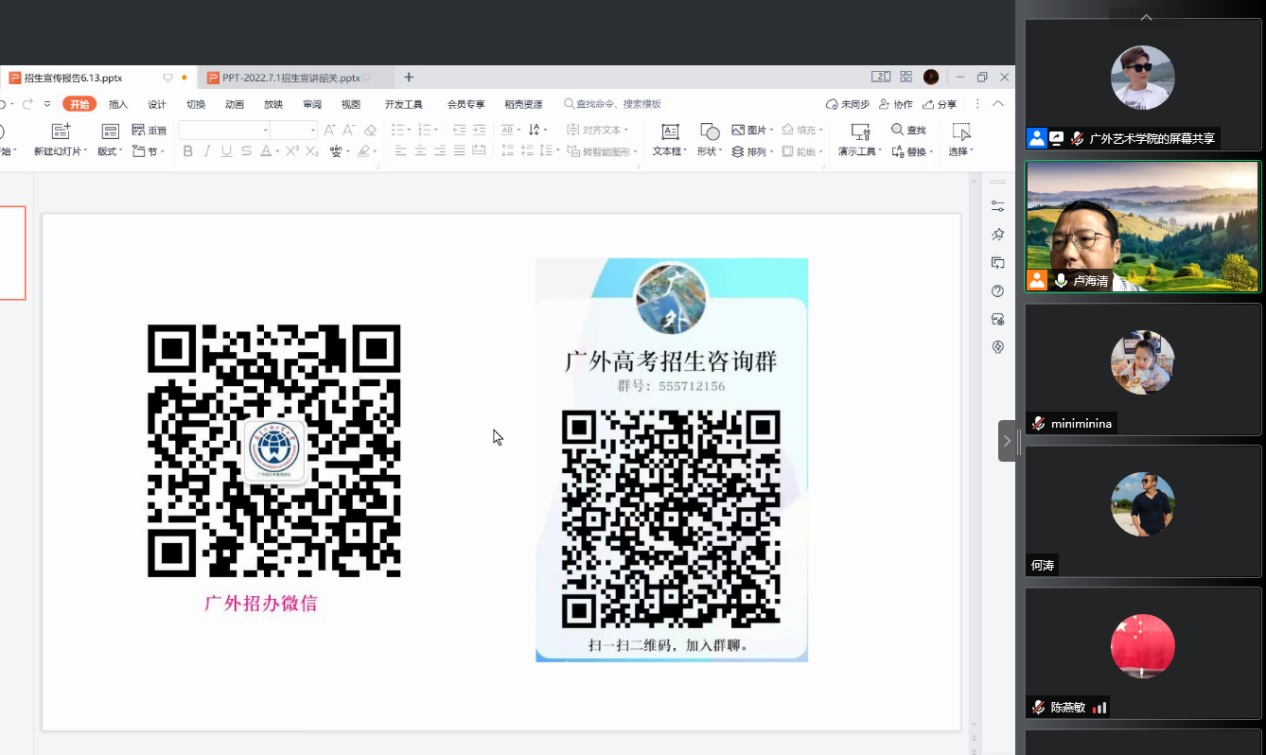This screenshot has width=1266, height=755.
Task: Expand the font name dropdown
Action: [x=265, y=130]
